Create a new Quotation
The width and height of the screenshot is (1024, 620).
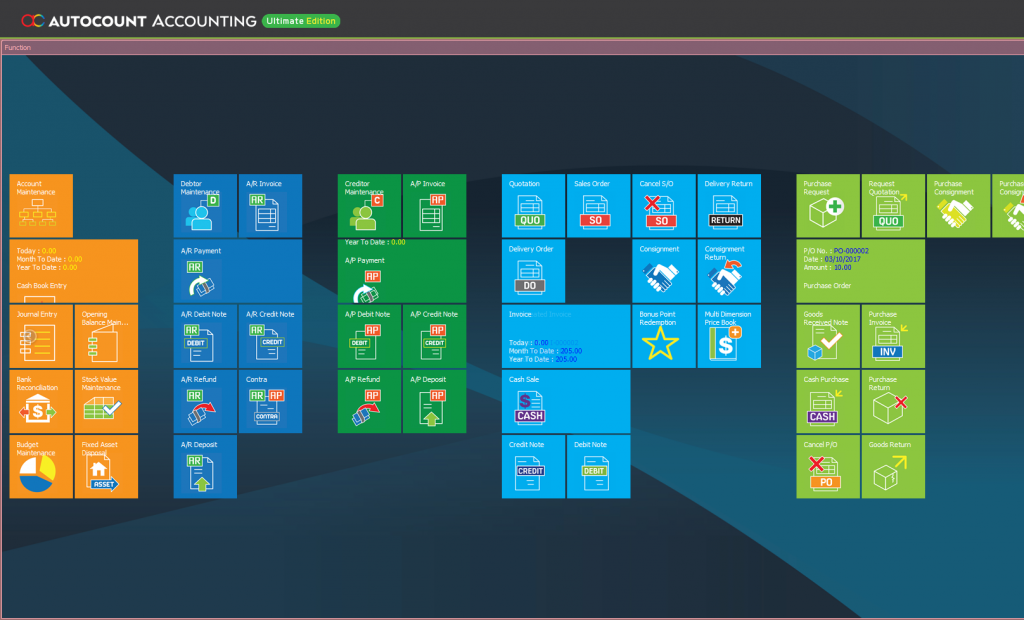(x=533, y=206)
